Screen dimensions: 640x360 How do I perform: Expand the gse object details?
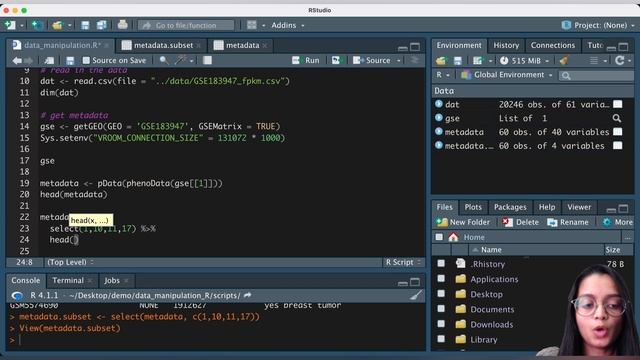[439, 118]
